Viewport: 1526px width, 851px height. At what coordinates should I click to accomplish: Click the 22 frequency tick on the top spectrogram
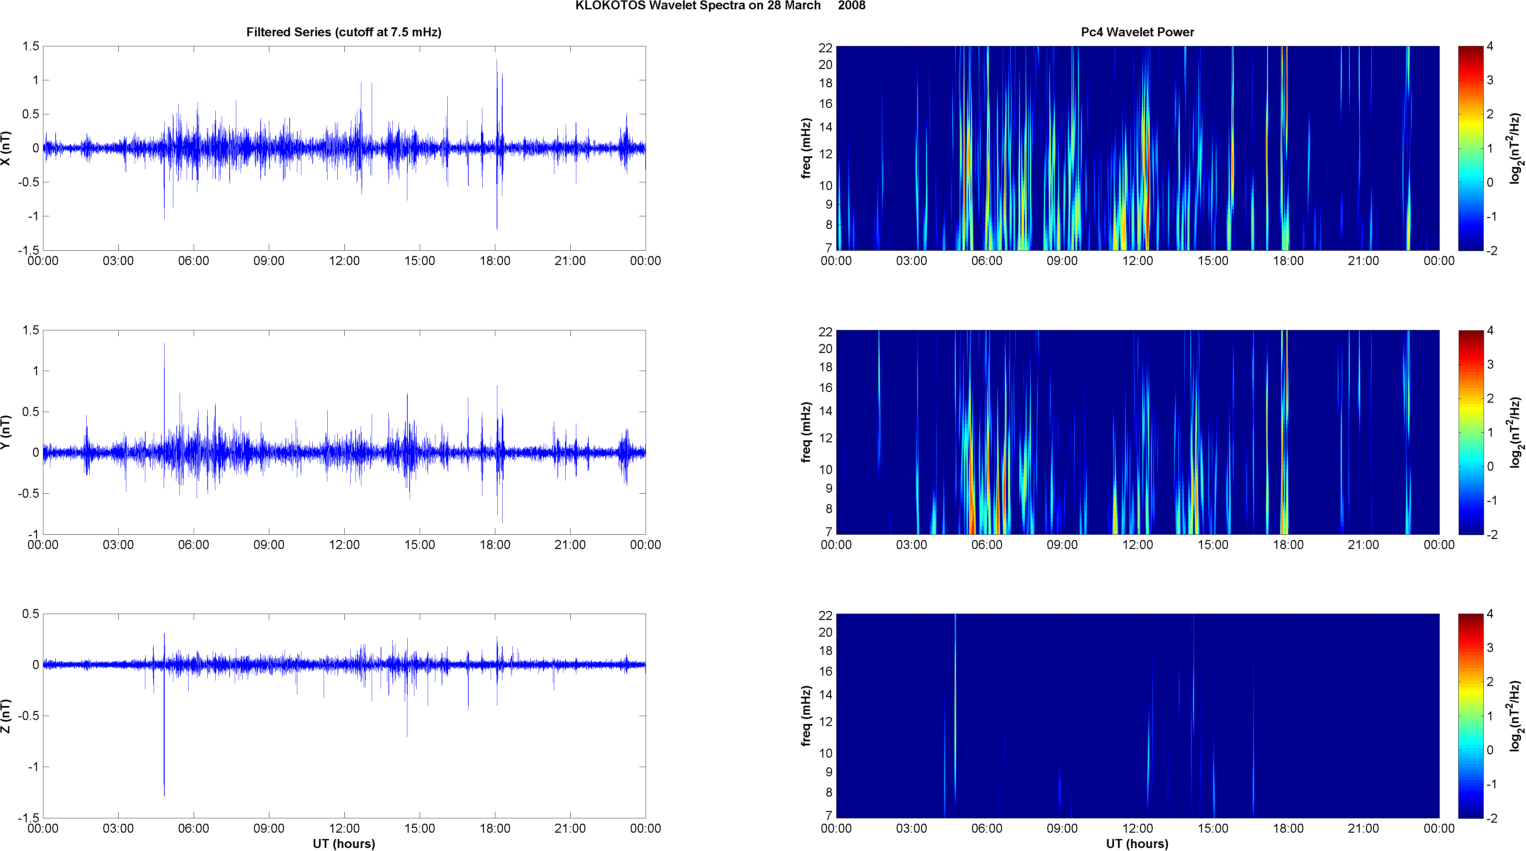[825, 47]
